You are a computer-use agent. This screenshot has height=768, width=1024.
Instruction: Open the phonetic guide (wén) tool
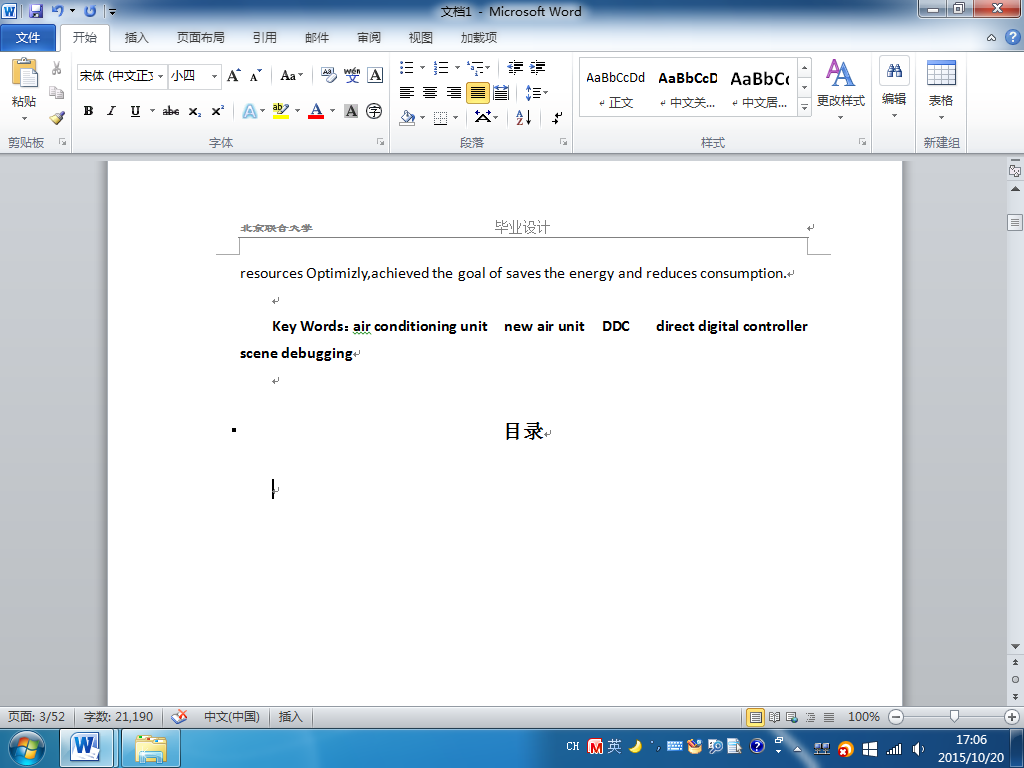(352, 76)
